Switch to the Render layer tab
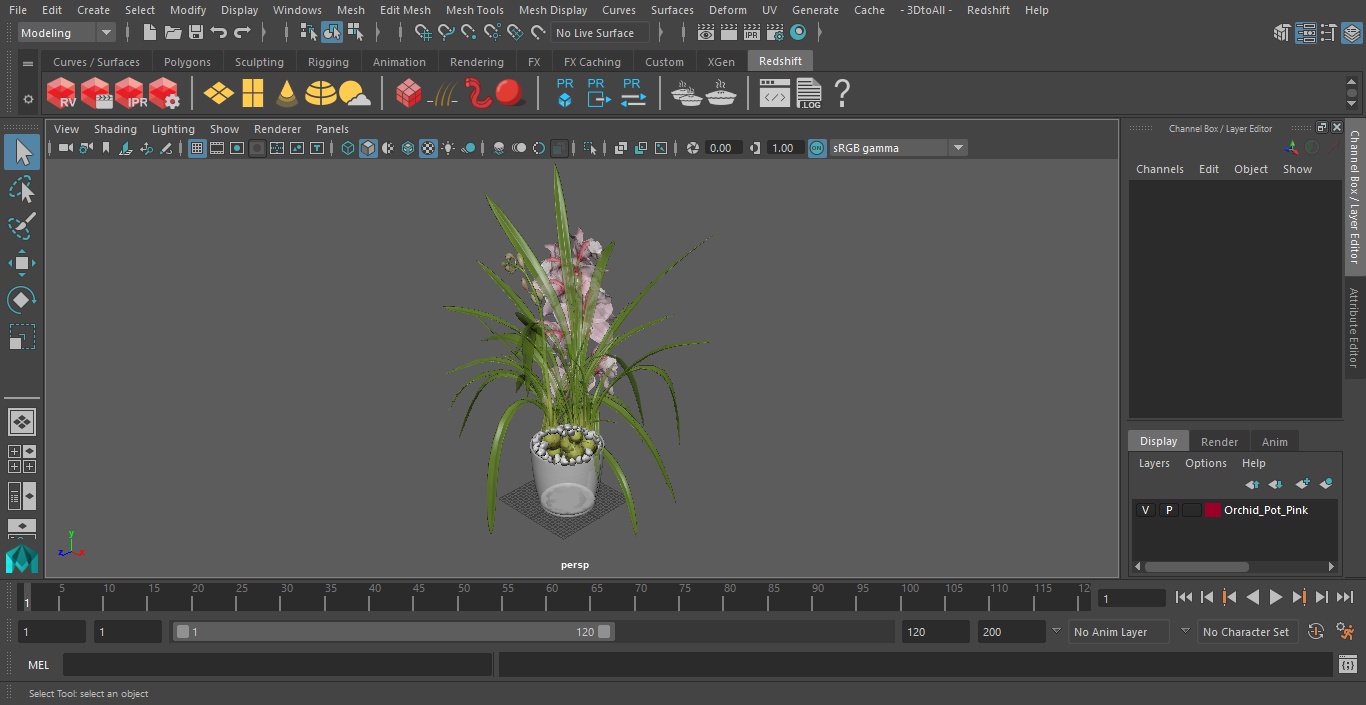1366x705 pixels. (1219, 442)
